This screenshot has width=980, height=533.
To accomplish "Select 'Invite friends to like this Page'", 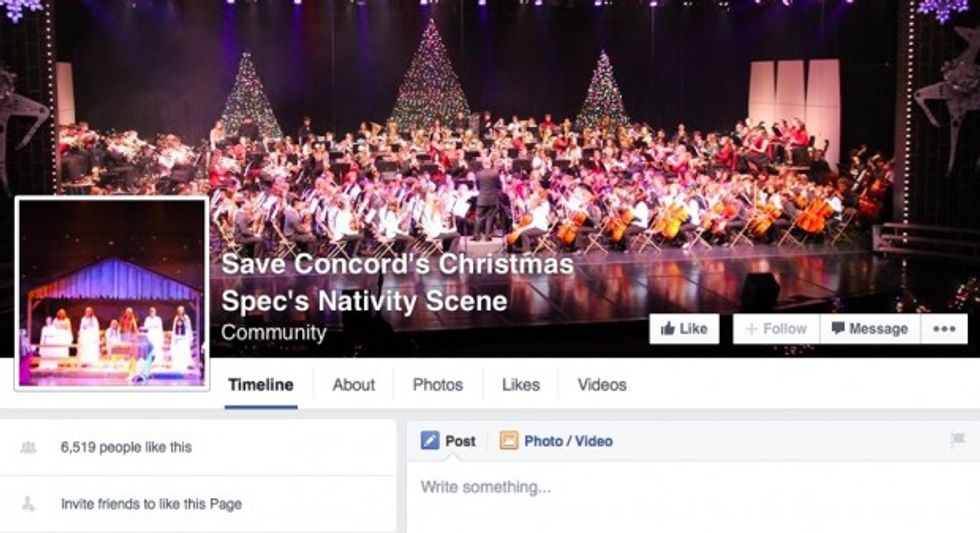I will [x=151, y=505].
